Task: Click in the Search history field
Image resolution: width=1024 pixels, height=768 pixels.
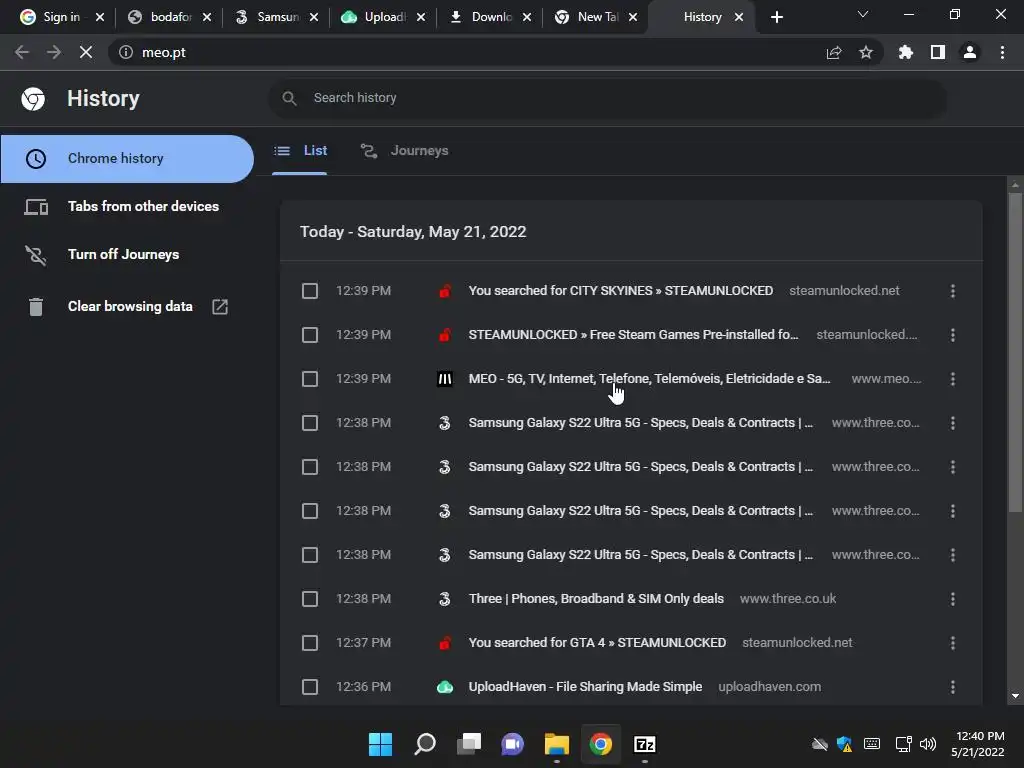Action: (607, 98)
